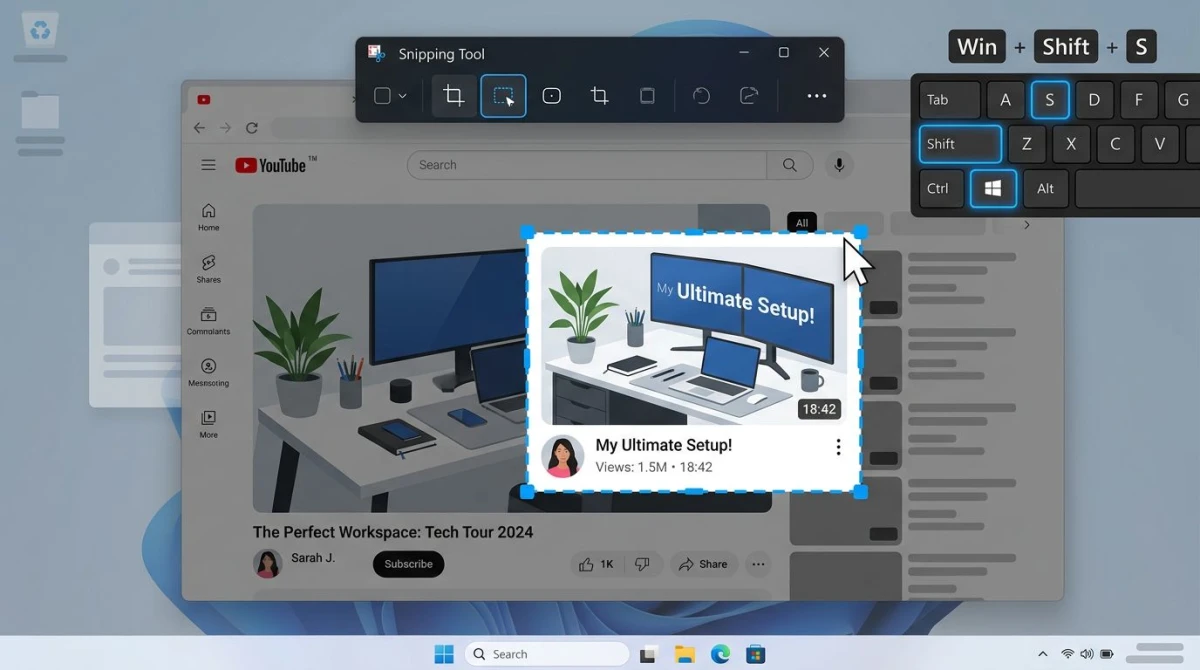Click into the YouTube Search field
Image resolution: width=1200 pixels, height=670 pixels.
coord(587,165)
